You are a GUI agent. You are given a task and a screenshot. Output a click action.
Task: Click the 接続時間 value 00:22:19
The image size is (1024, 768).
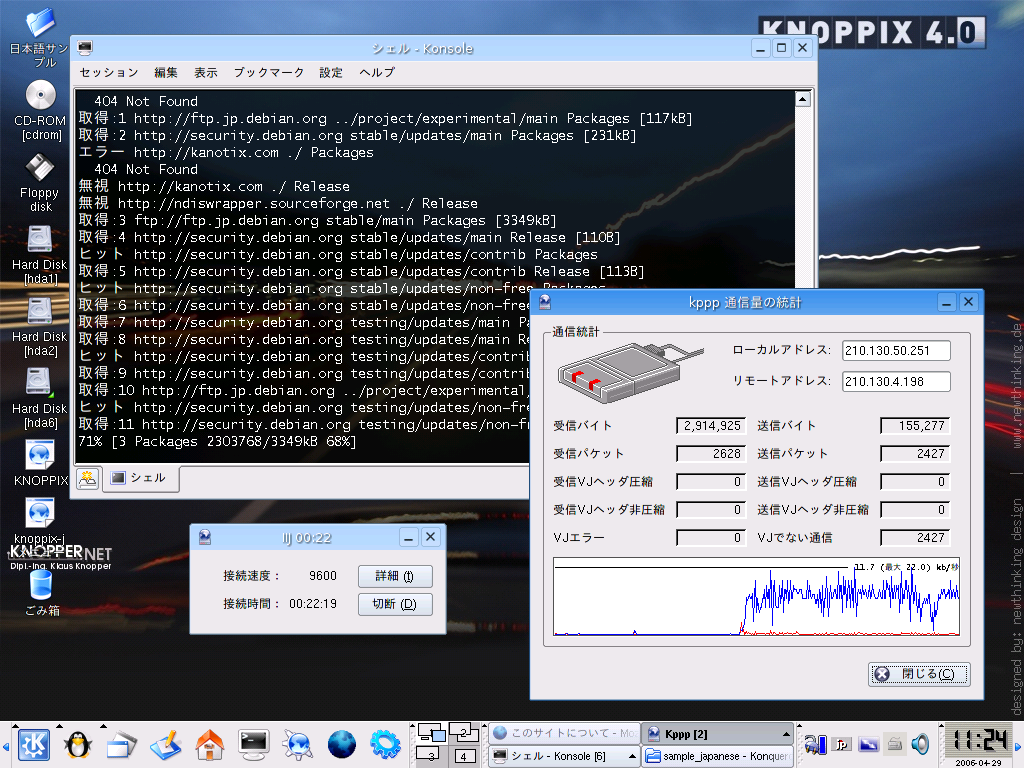(x=313, y=604)
